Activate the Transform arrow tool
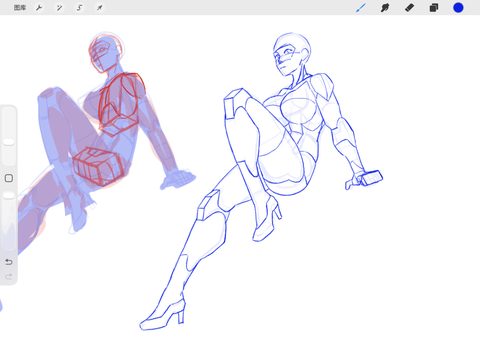The width and height of the screenshot is (480, 360). 99,8
